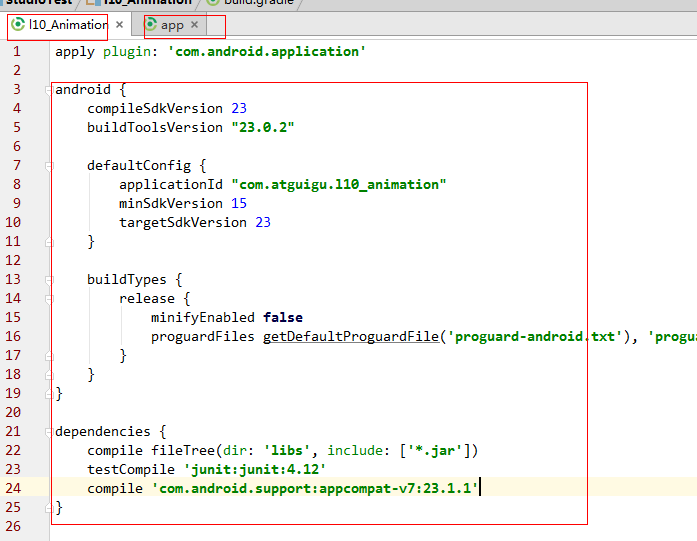Click line number 24 in the gutter
697x541 pixels.
click(13, 488)
